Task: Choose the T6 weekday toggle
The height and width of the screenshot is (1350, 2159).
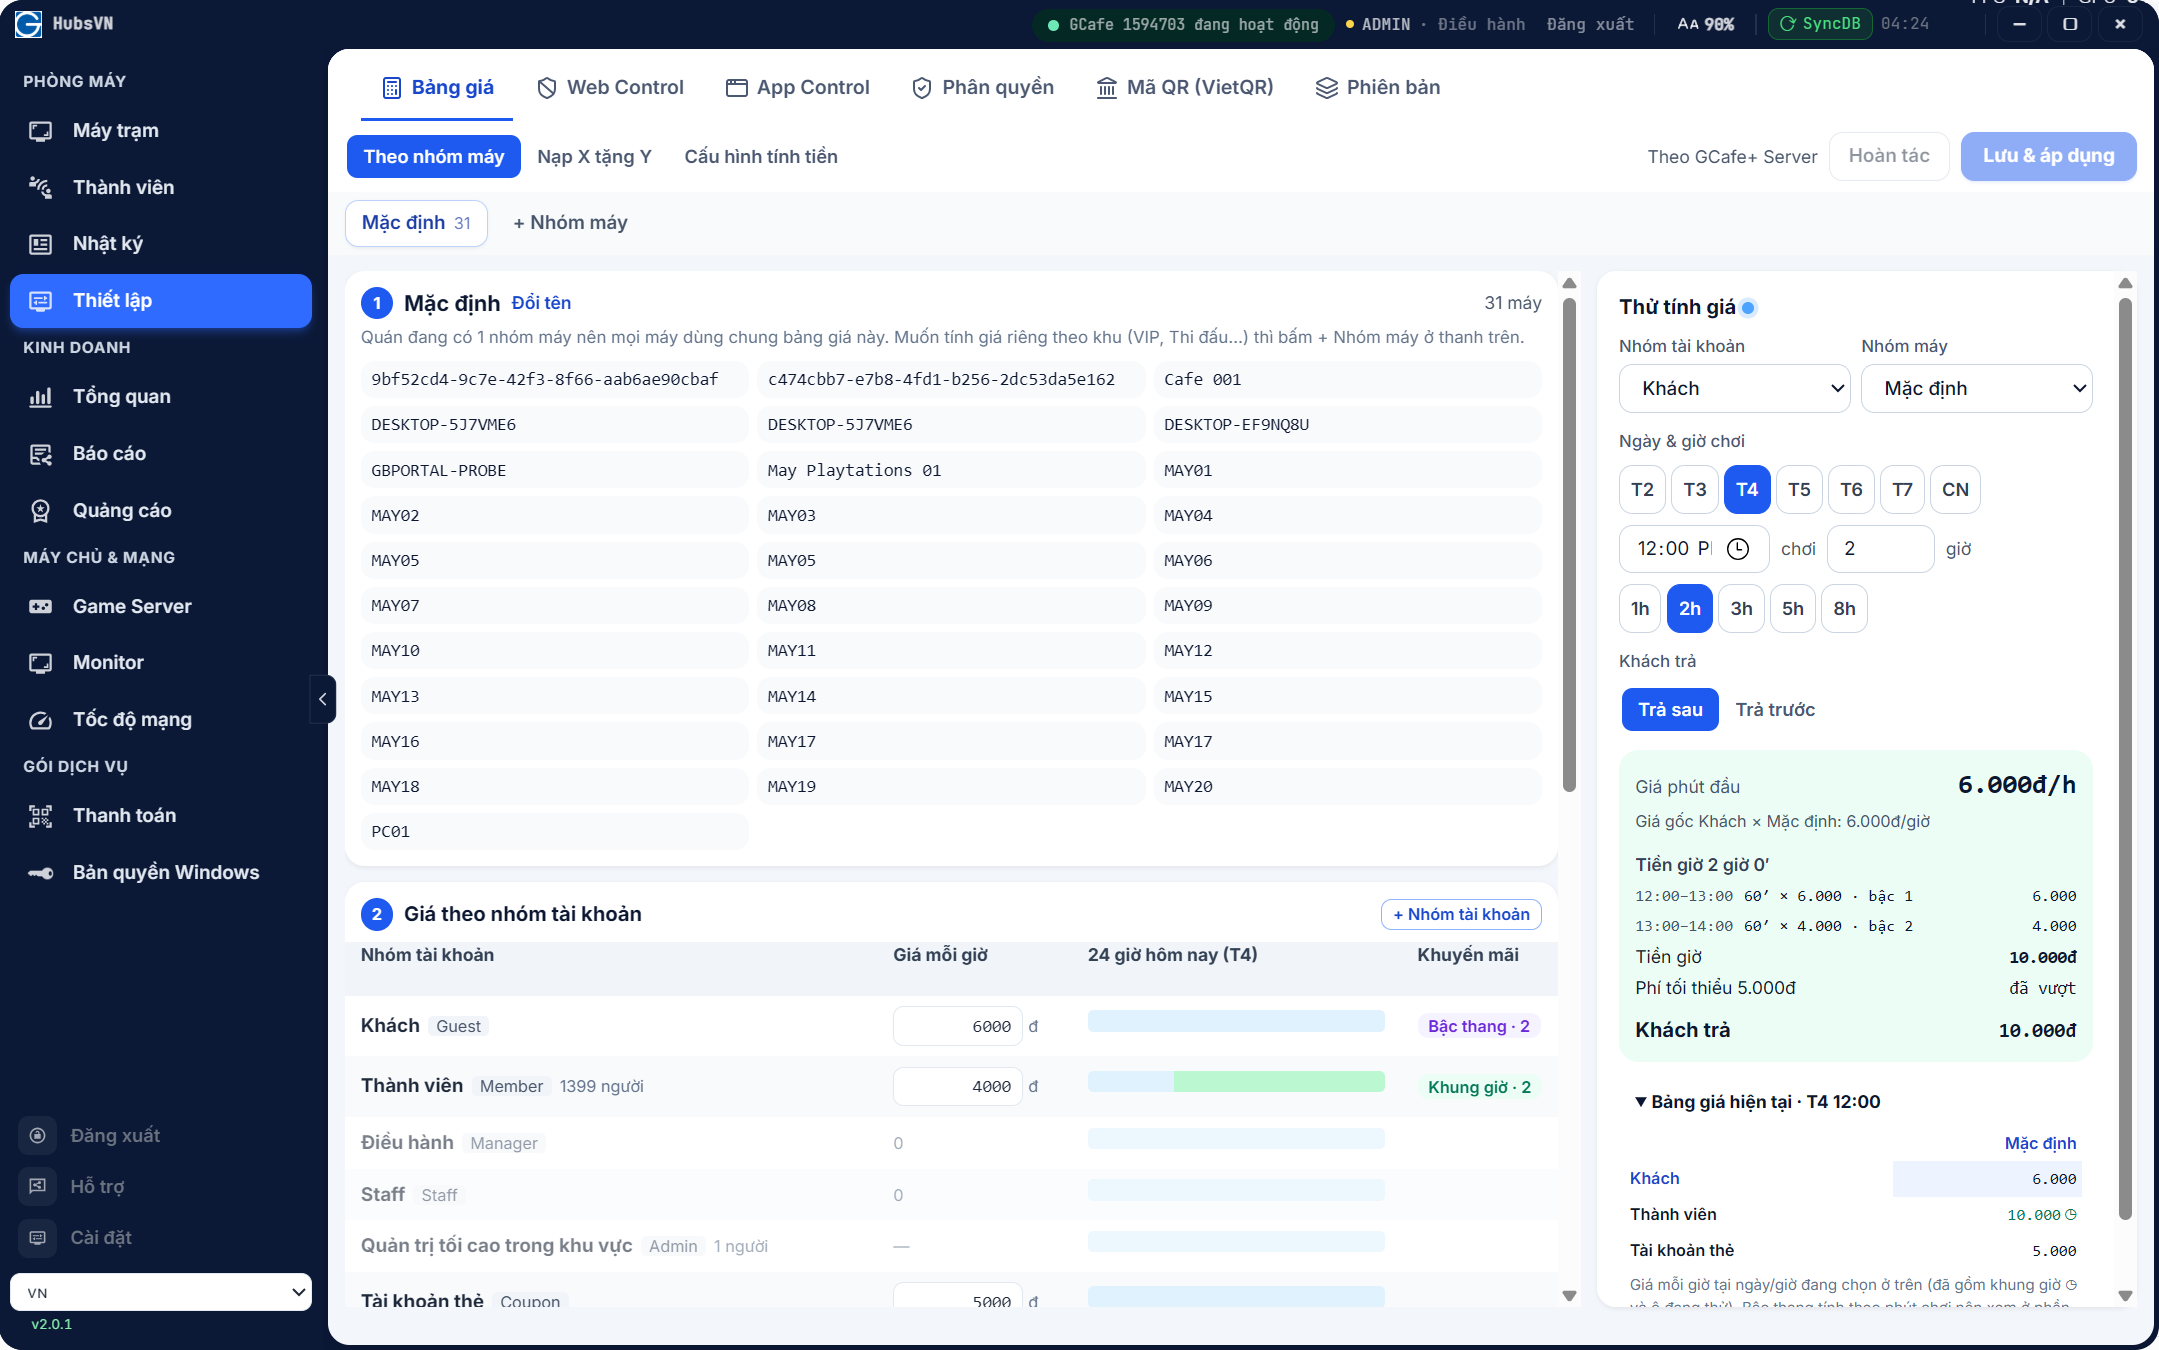Action: 1851,490
